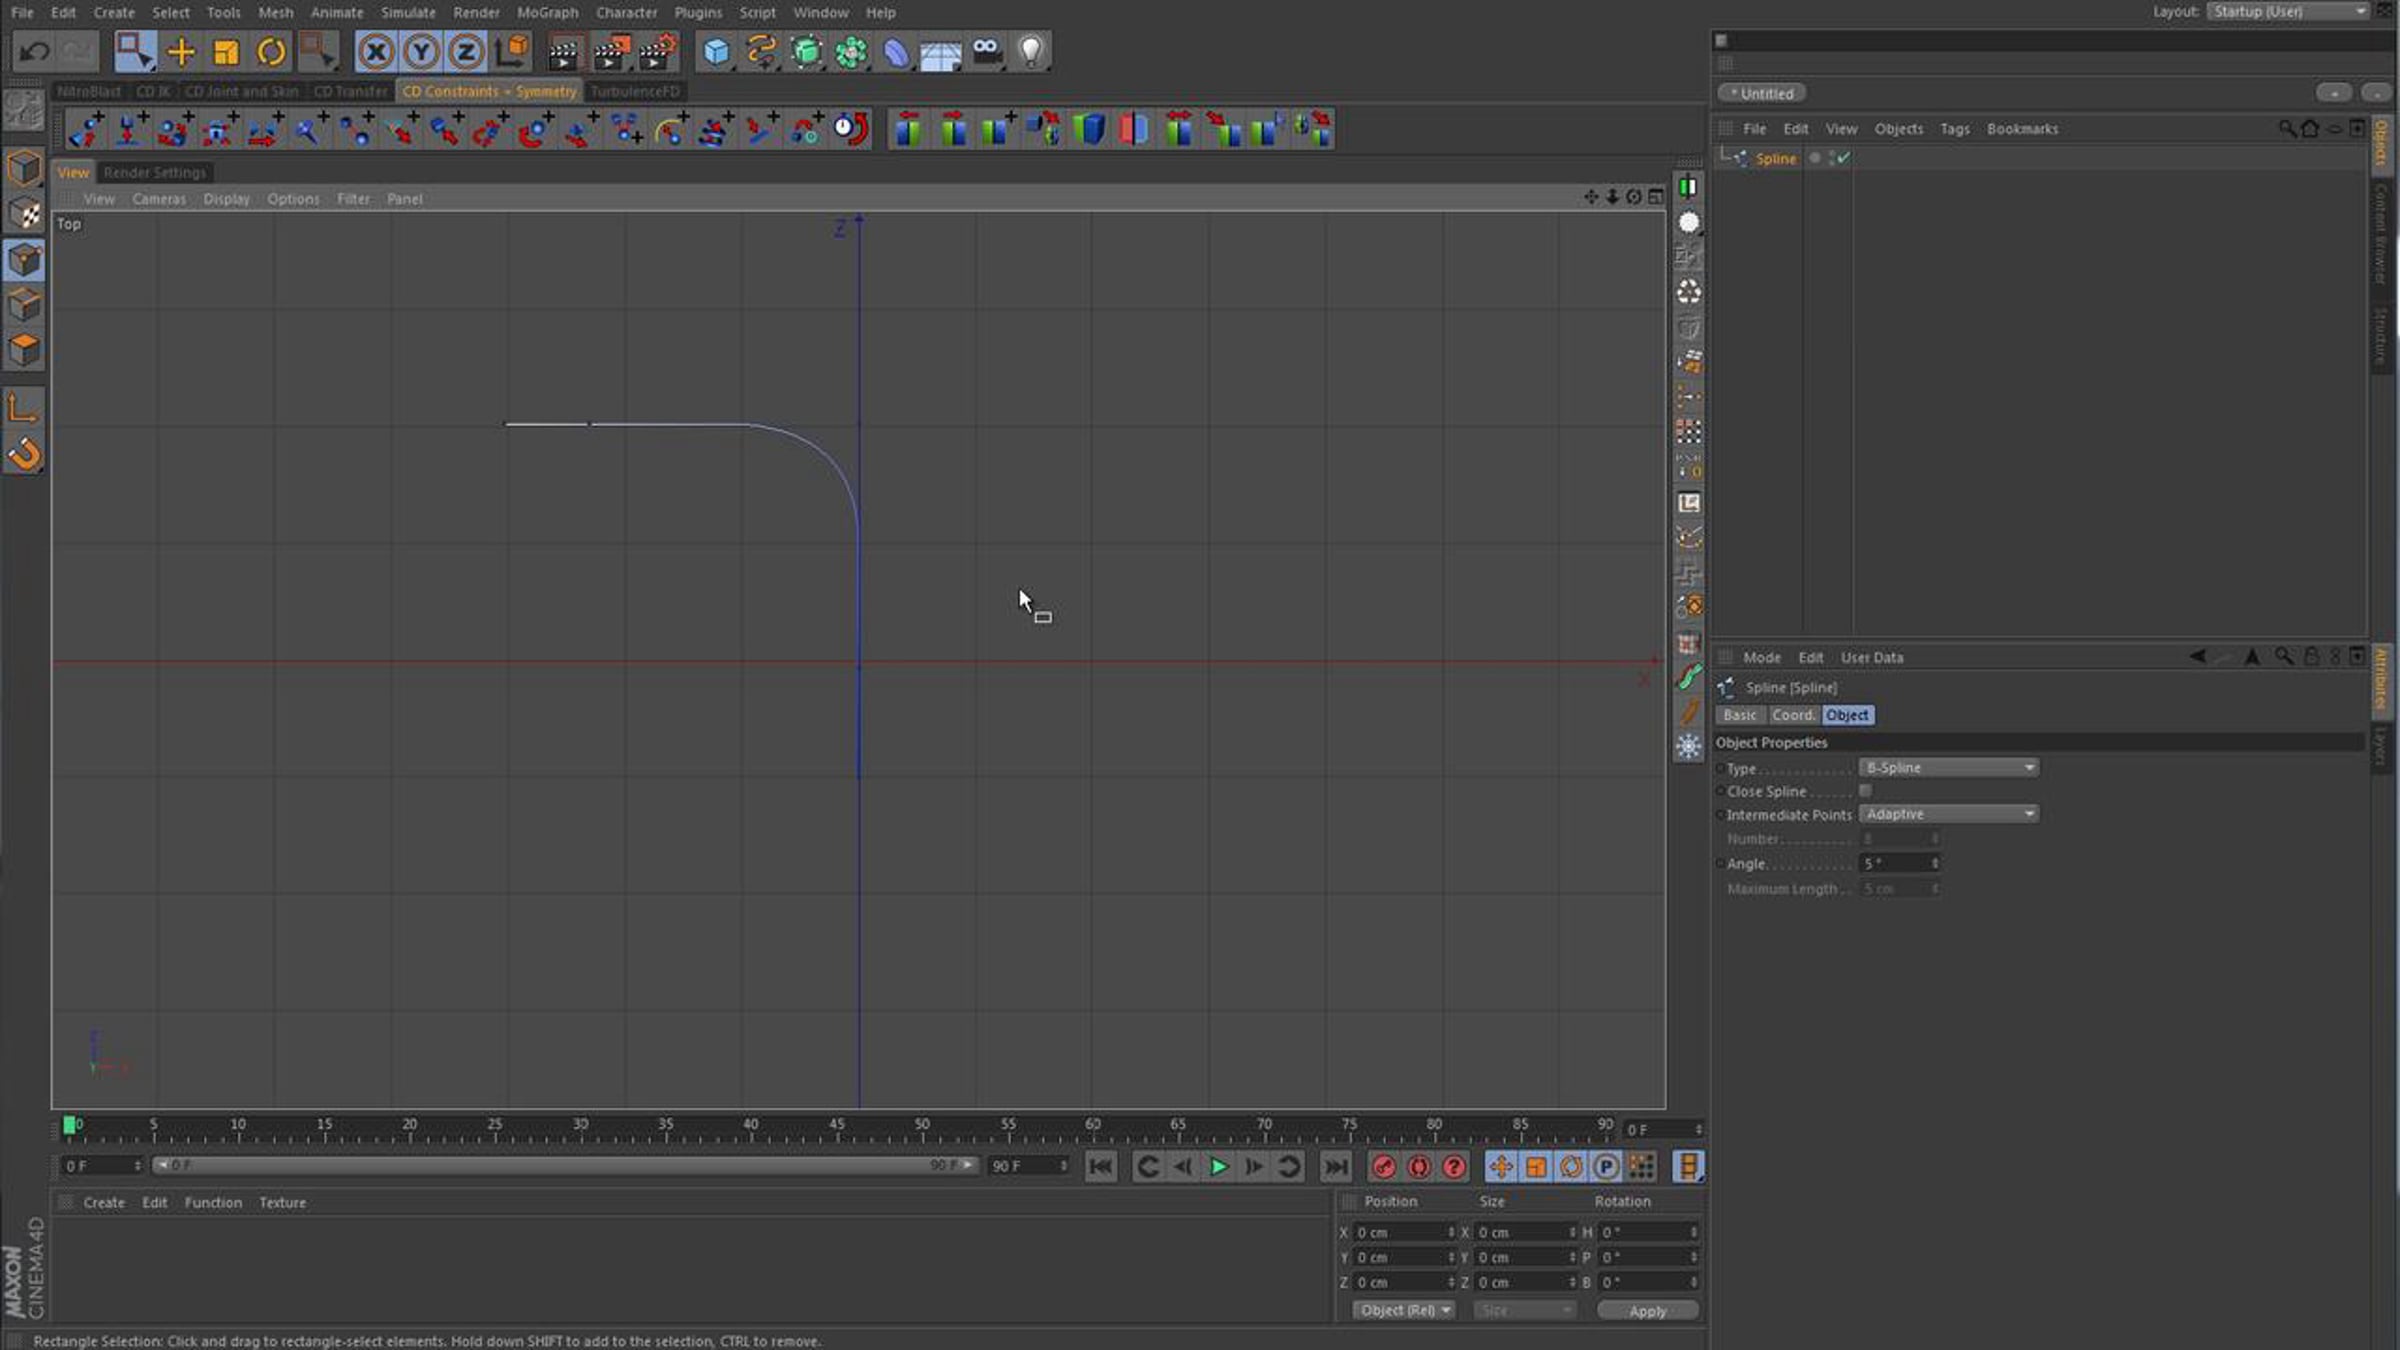Expand Intermediate Points dropdown
Image resolution: width=2400 pixels, height=1350 pixels.
[1949, 814]
